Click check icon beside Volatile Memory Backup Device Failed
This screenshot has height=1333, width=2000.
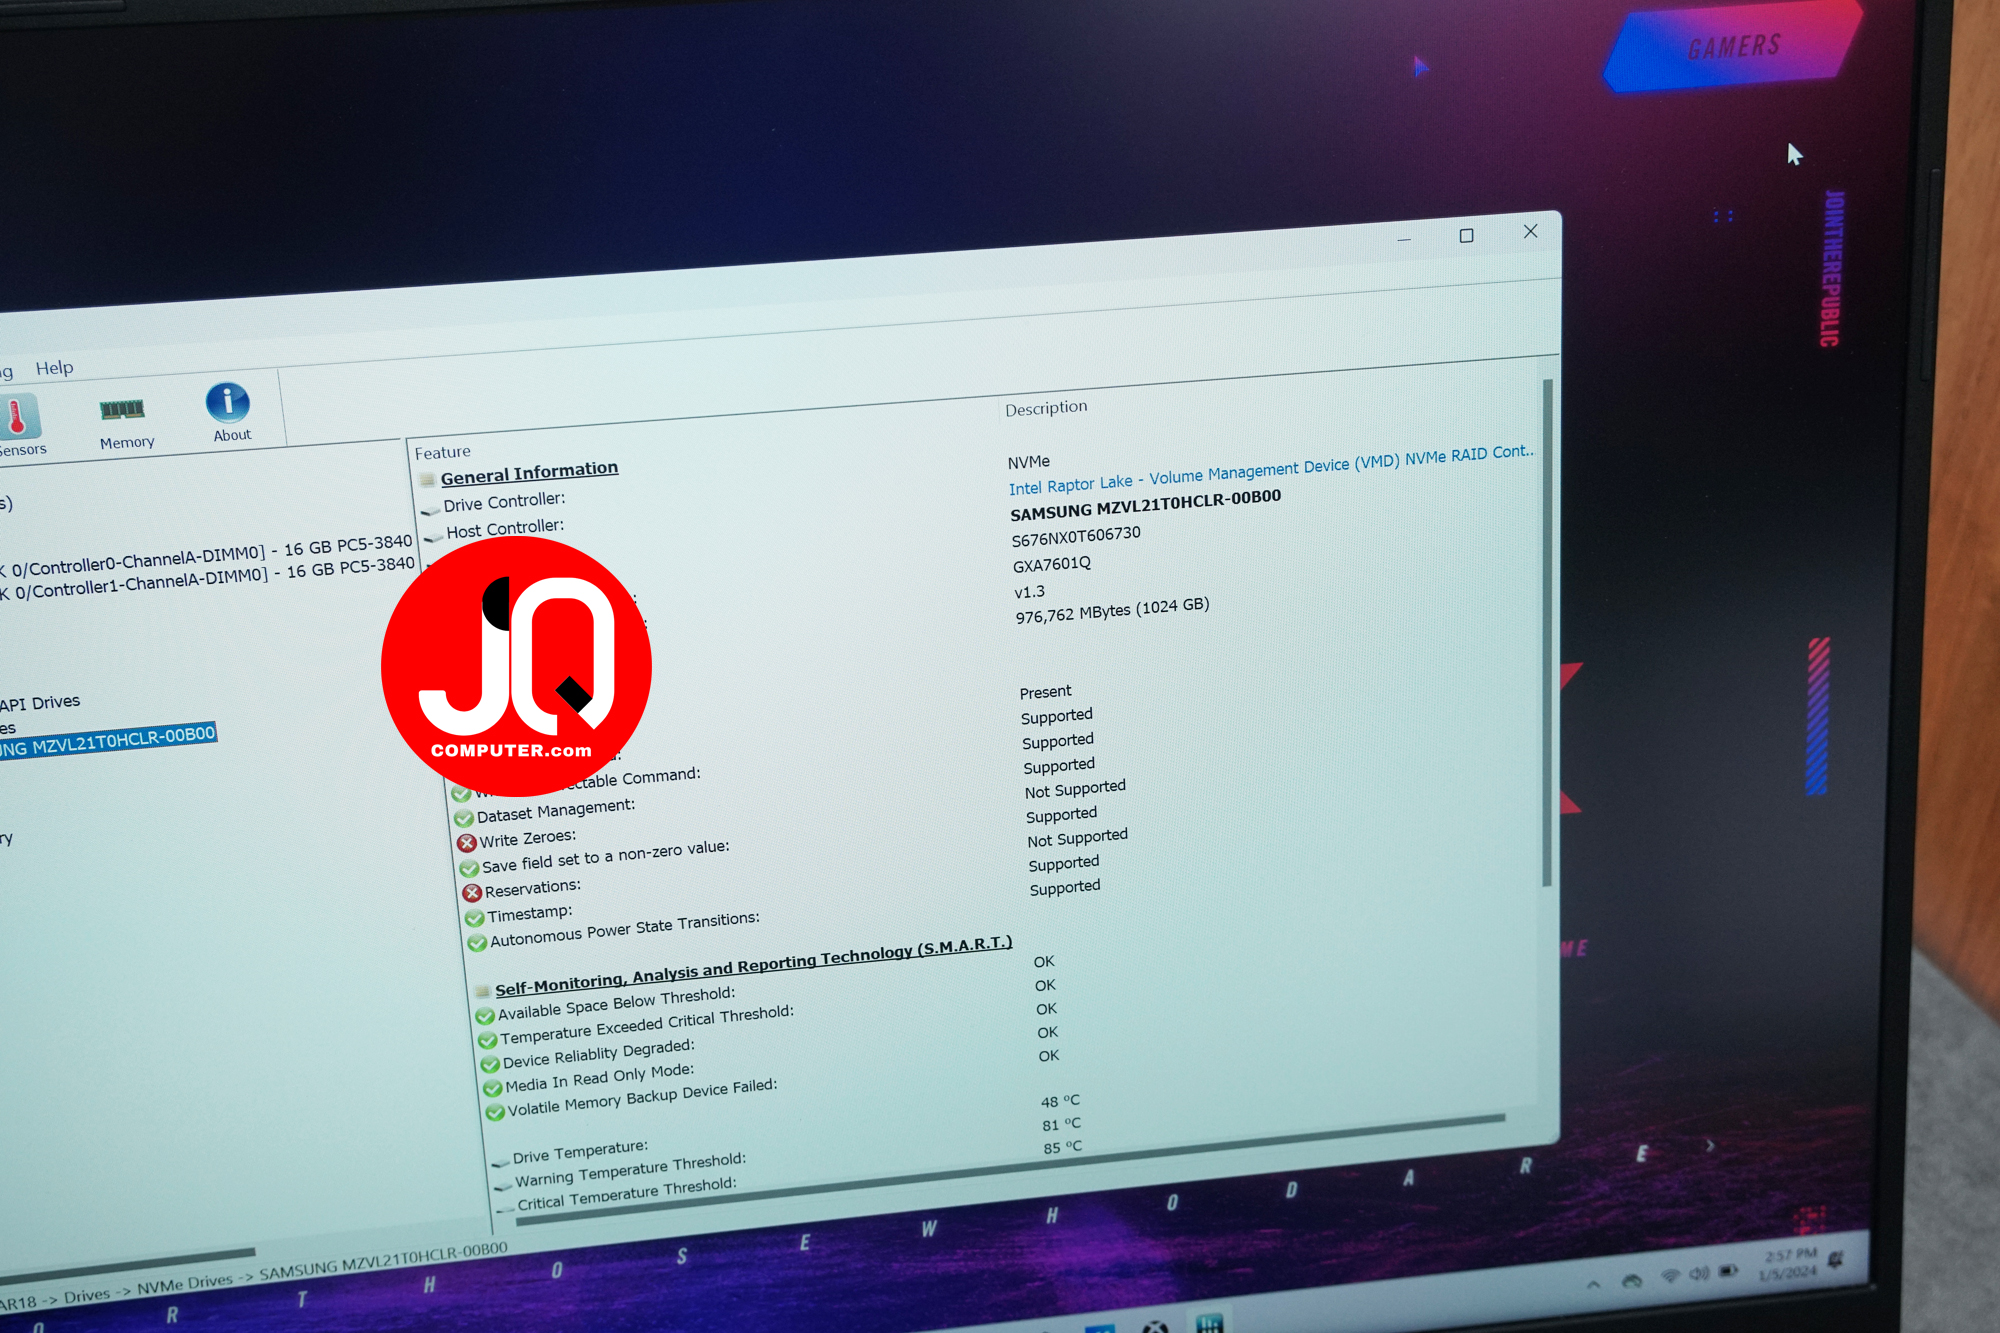[495, 1112]
